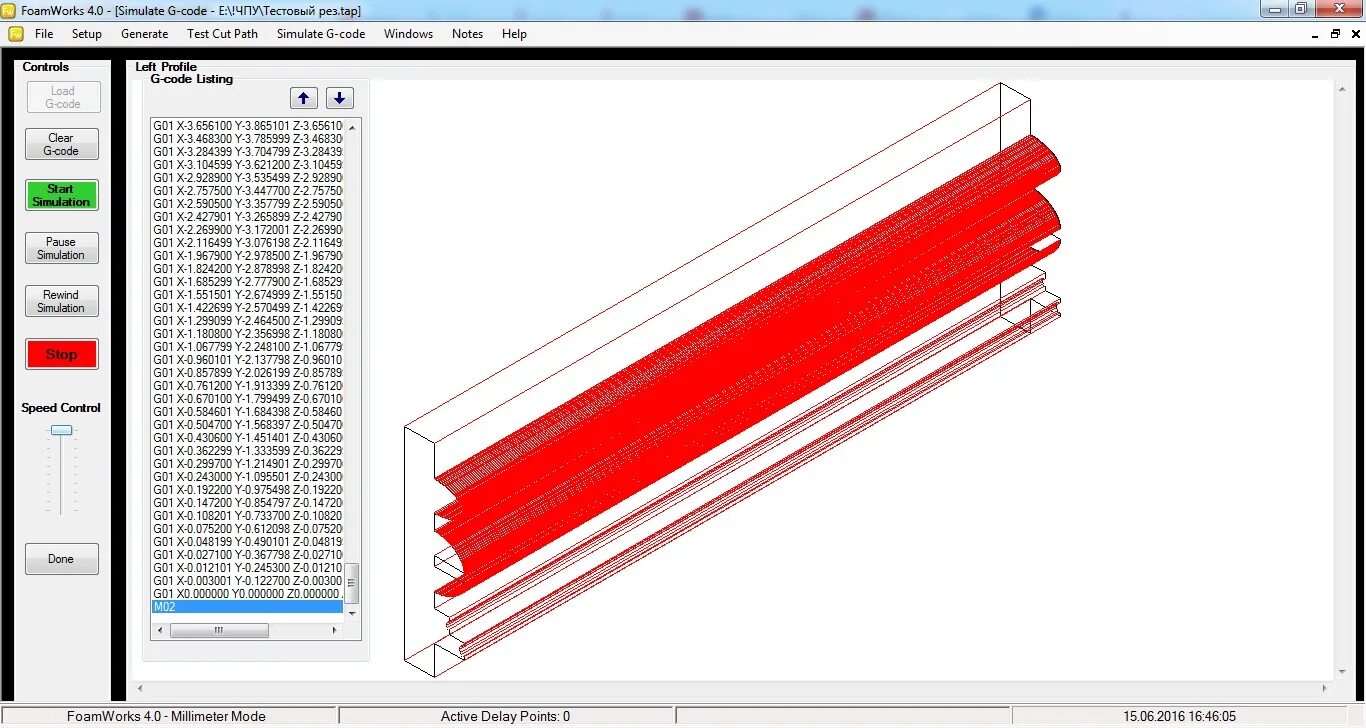Select line G01 X-3.104599 Y-3.621200
Image resolution: width=1366 pixels, height=728 pixels.
pos(247,164)
